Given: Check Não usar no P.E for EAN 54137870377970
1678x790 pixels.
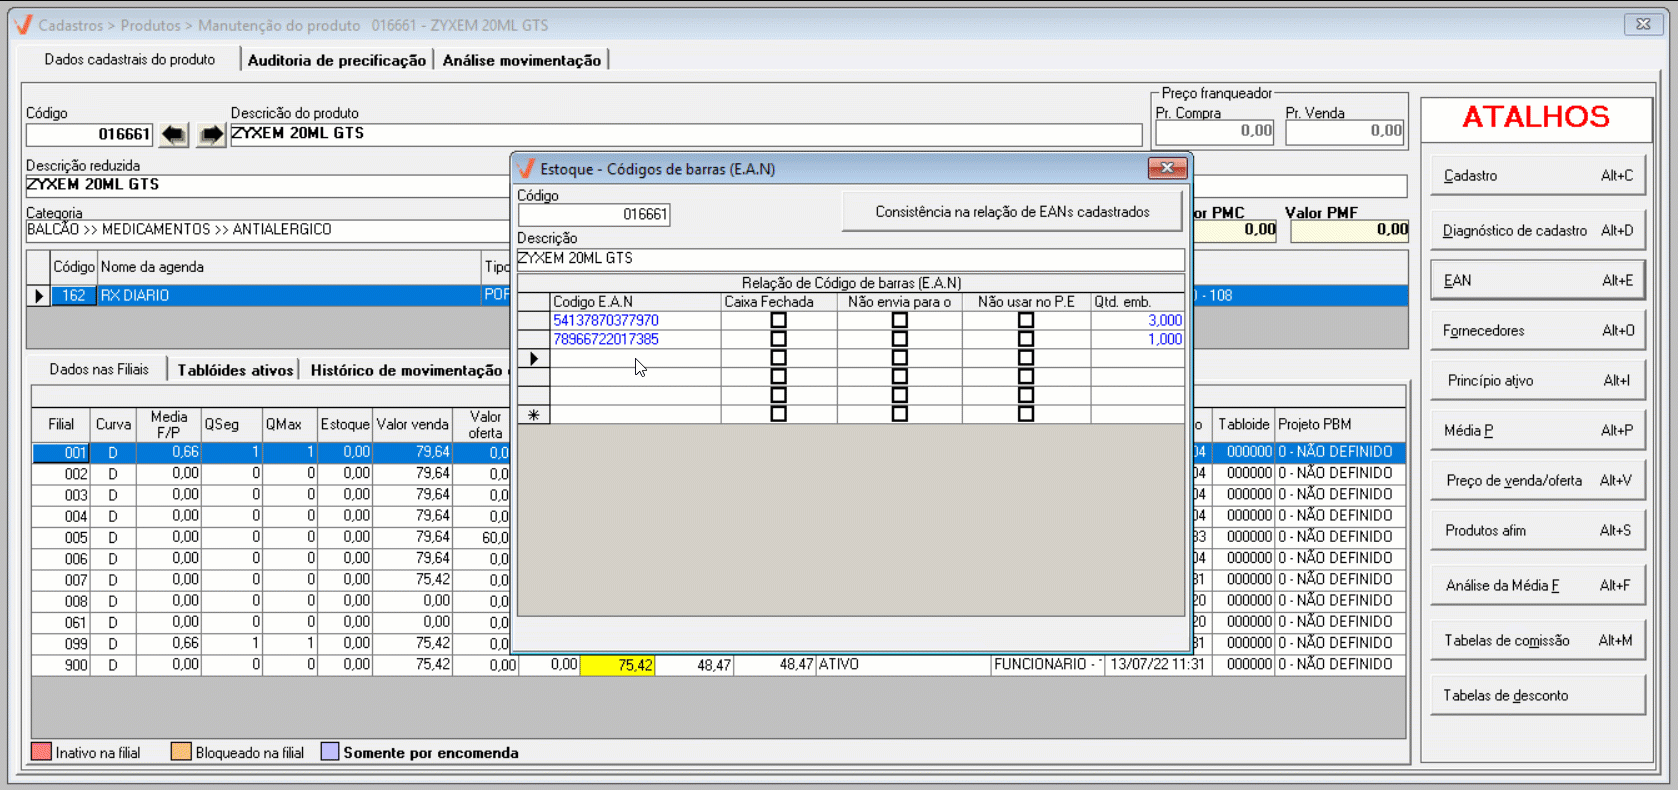Looking at the screenshot, I should [1025, 321].
